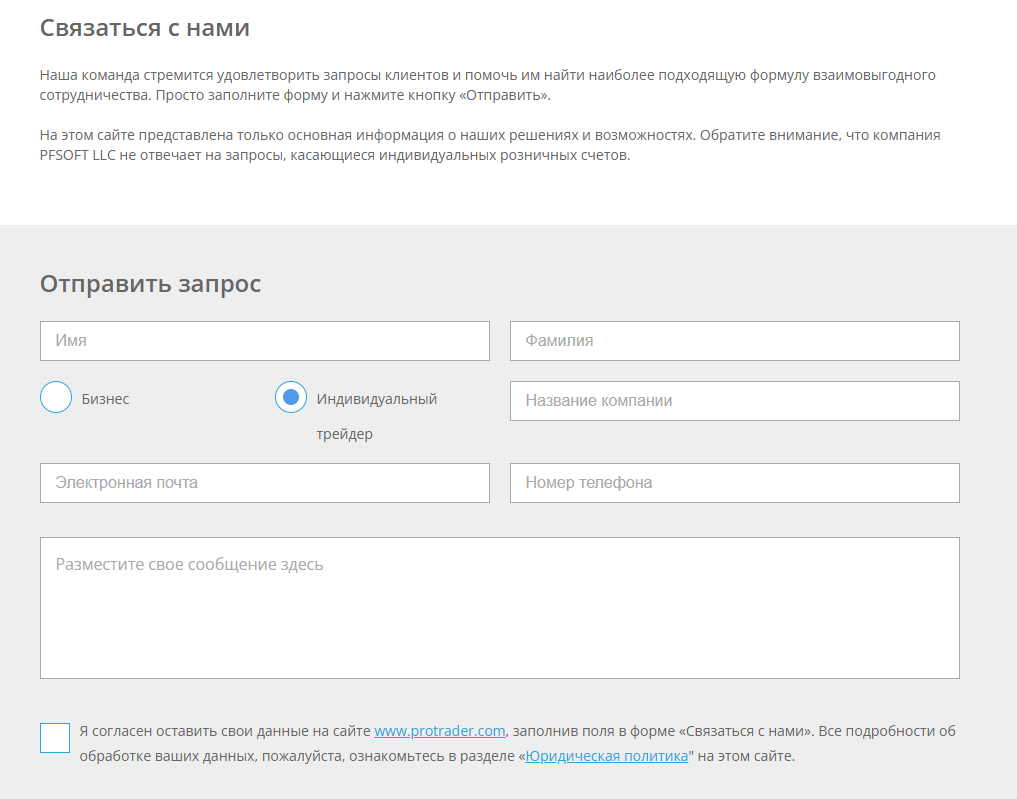The height and width of the screenshot is (799, 1017).
Task: Open the www.protrader.com link
Action: [440, 731]
